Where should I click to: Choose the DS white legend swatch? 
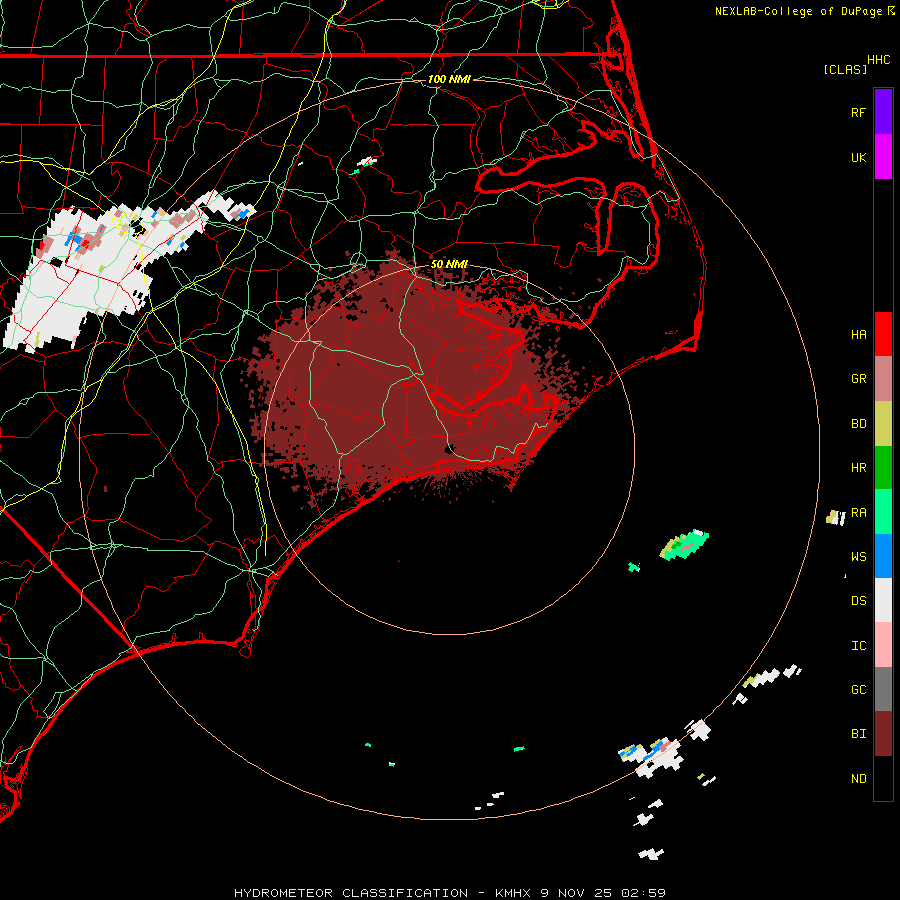point(883,600)
